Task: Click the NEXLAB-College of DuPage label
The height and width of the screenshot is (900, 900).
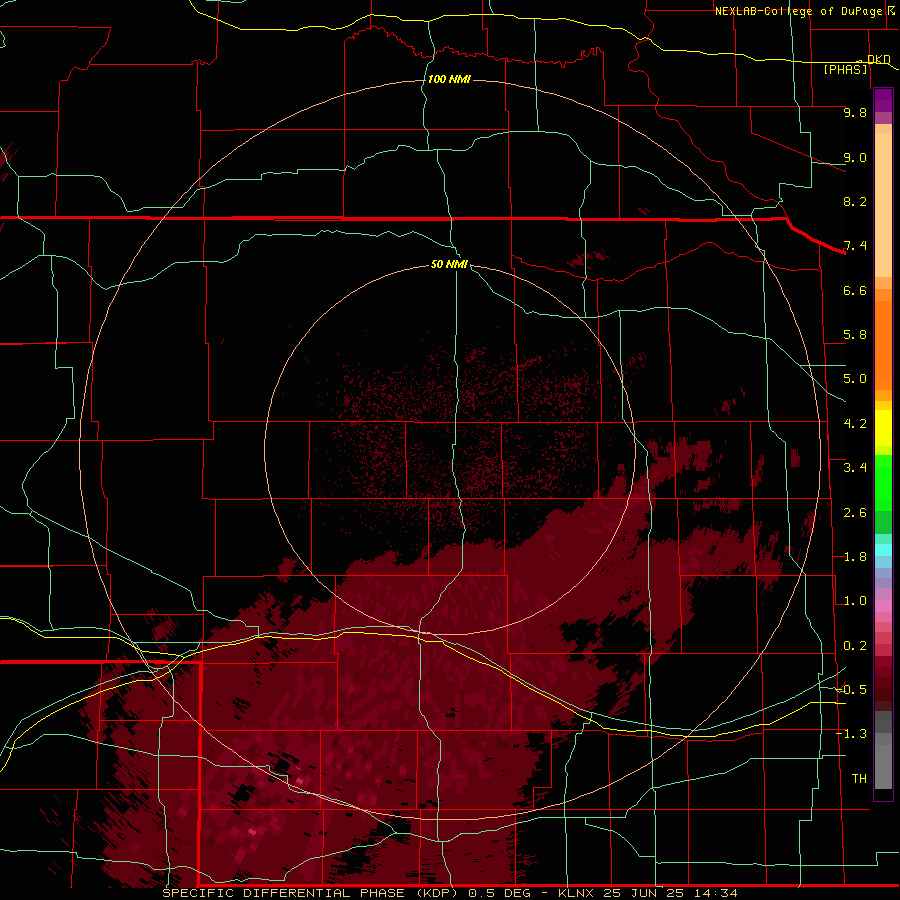Action: tap(798, 11)
